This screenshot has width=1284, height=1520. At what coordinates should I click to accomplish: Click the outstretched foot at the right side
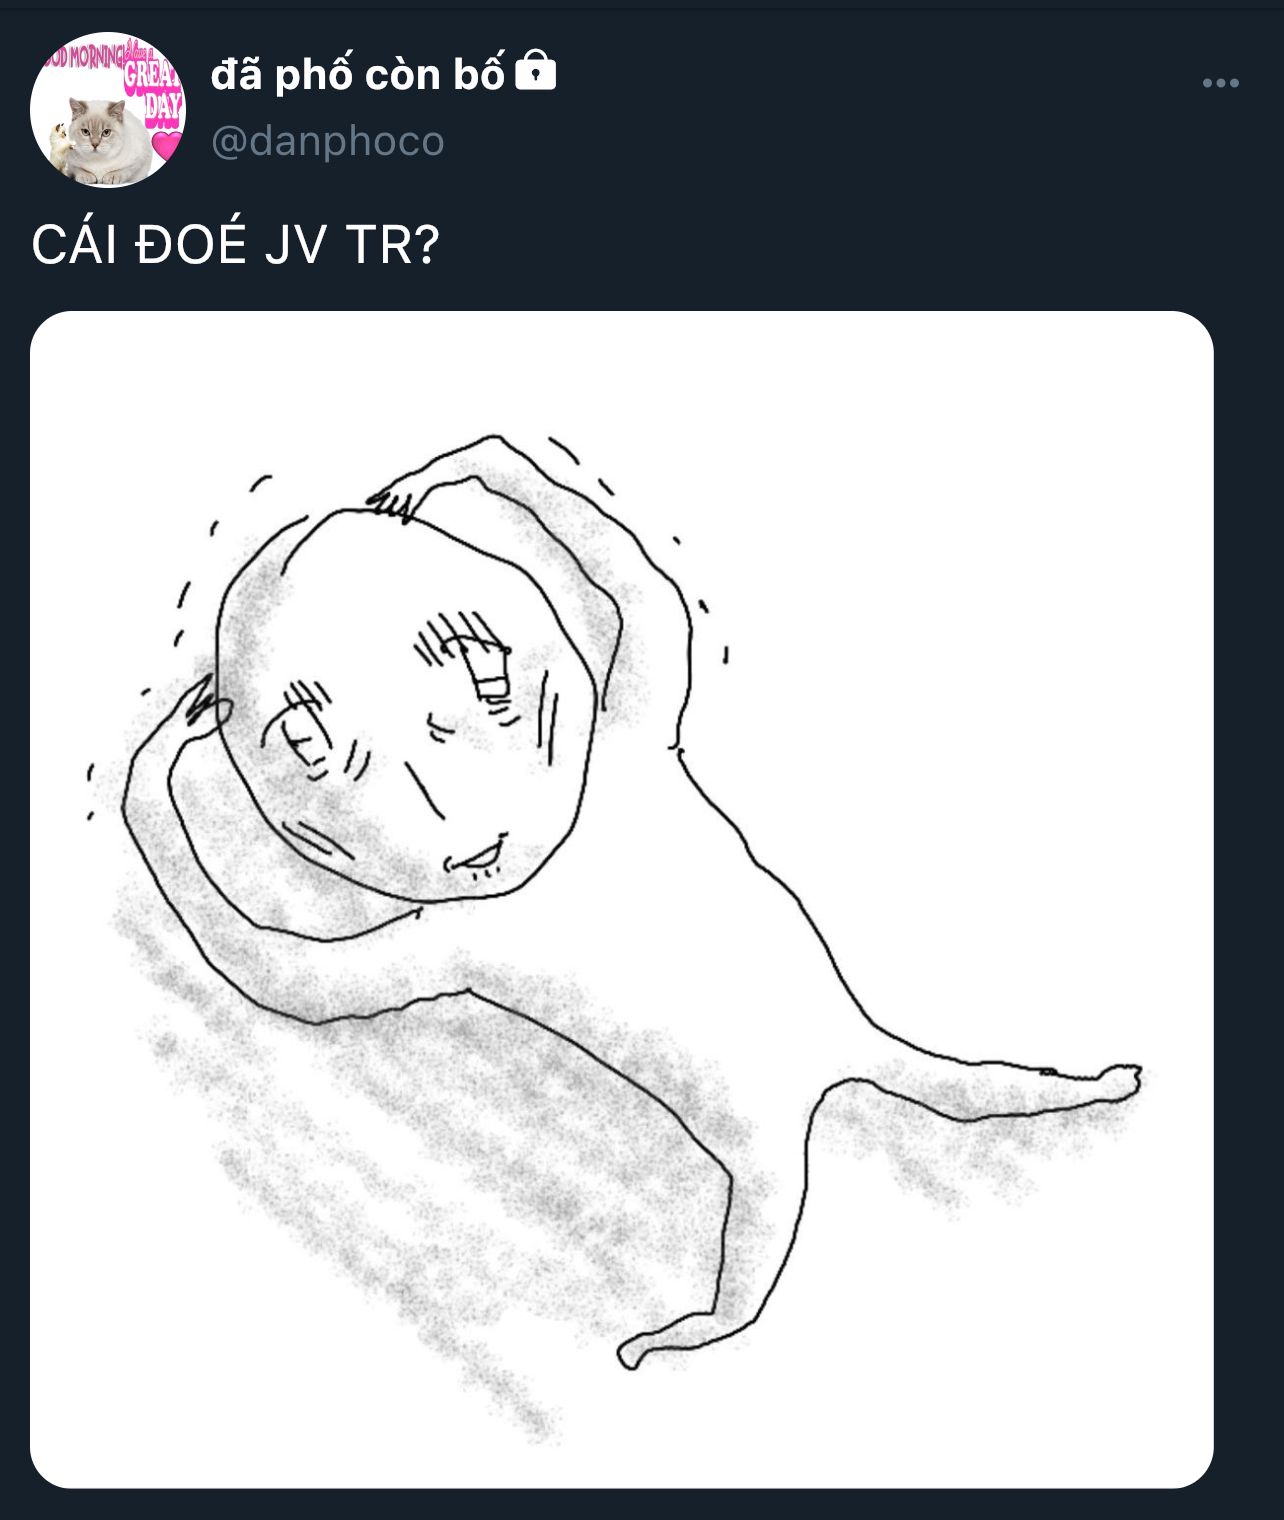tap(1115, 1080)
